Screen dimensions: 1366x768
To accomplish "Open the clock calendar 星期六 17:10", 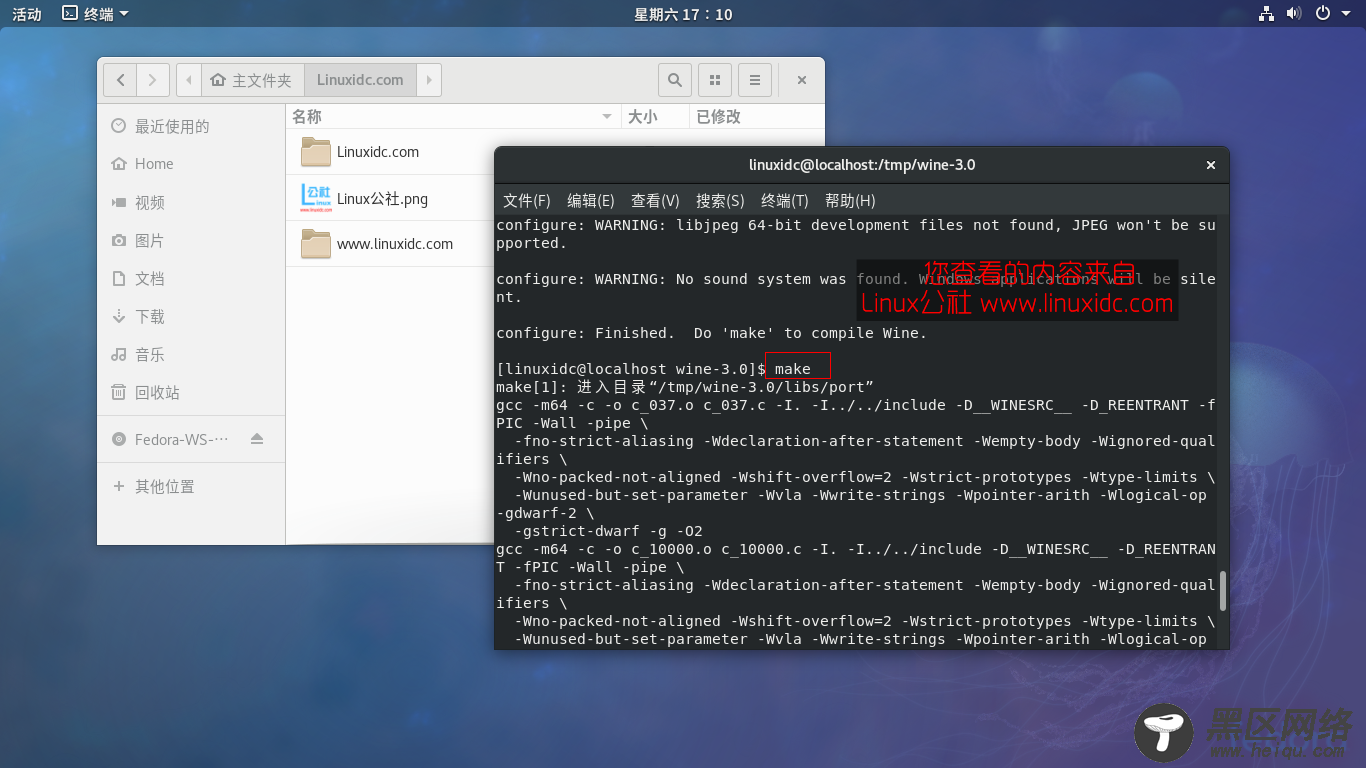I will [x=683, y=14].
